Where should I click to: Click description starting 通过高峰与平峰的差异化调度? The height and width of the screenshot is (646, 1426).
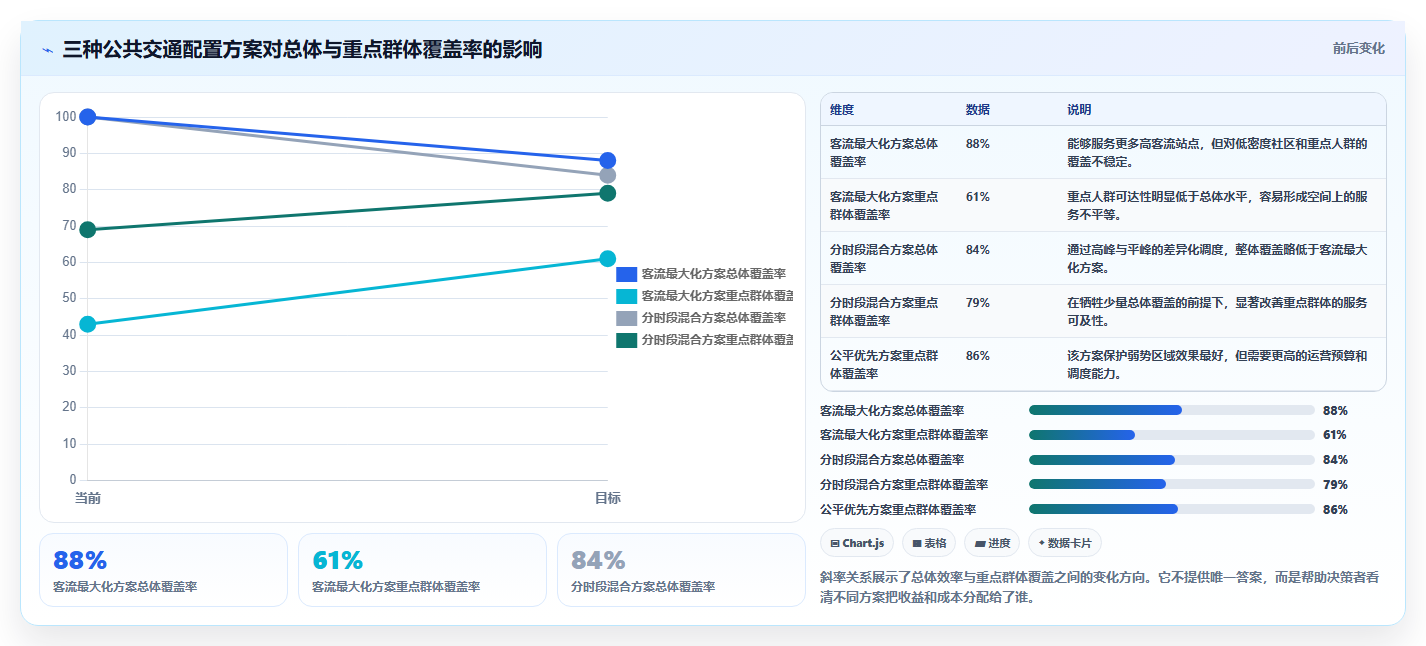click(x=1217, y=258)
